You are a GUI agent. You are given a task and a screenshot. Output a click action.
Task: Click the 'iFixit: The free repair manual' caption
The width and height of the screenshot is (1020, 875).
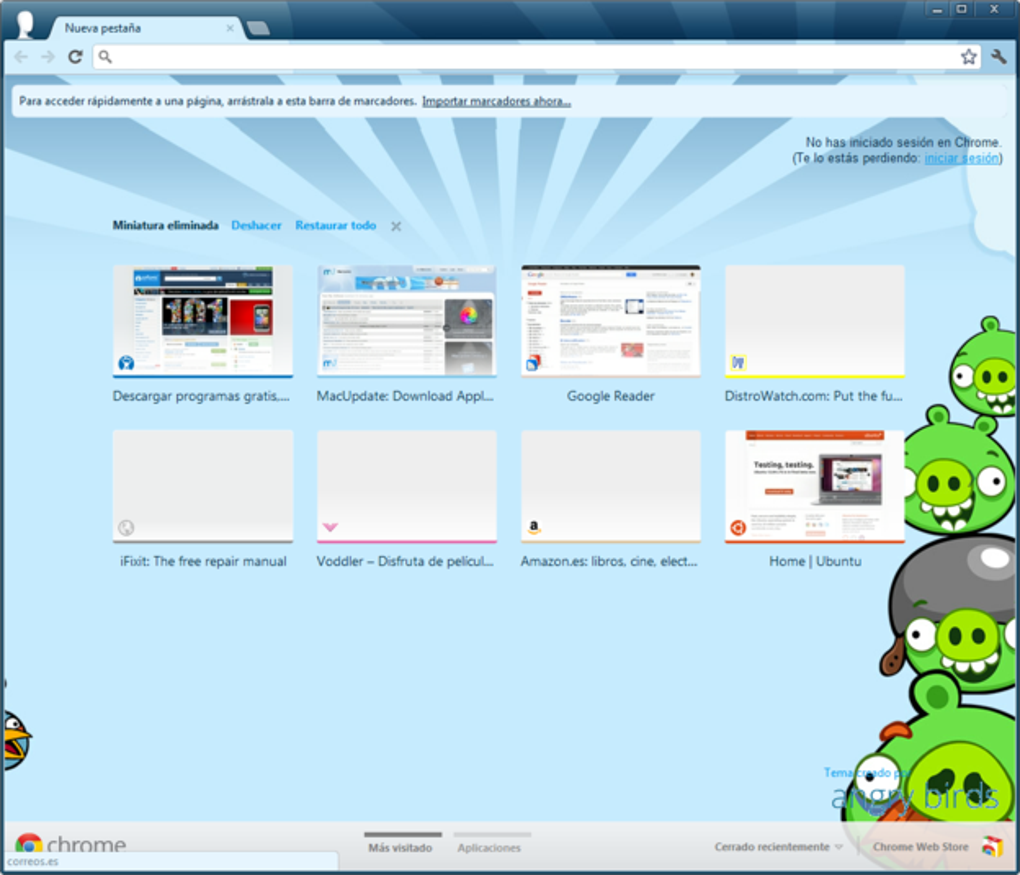(203, 561)
